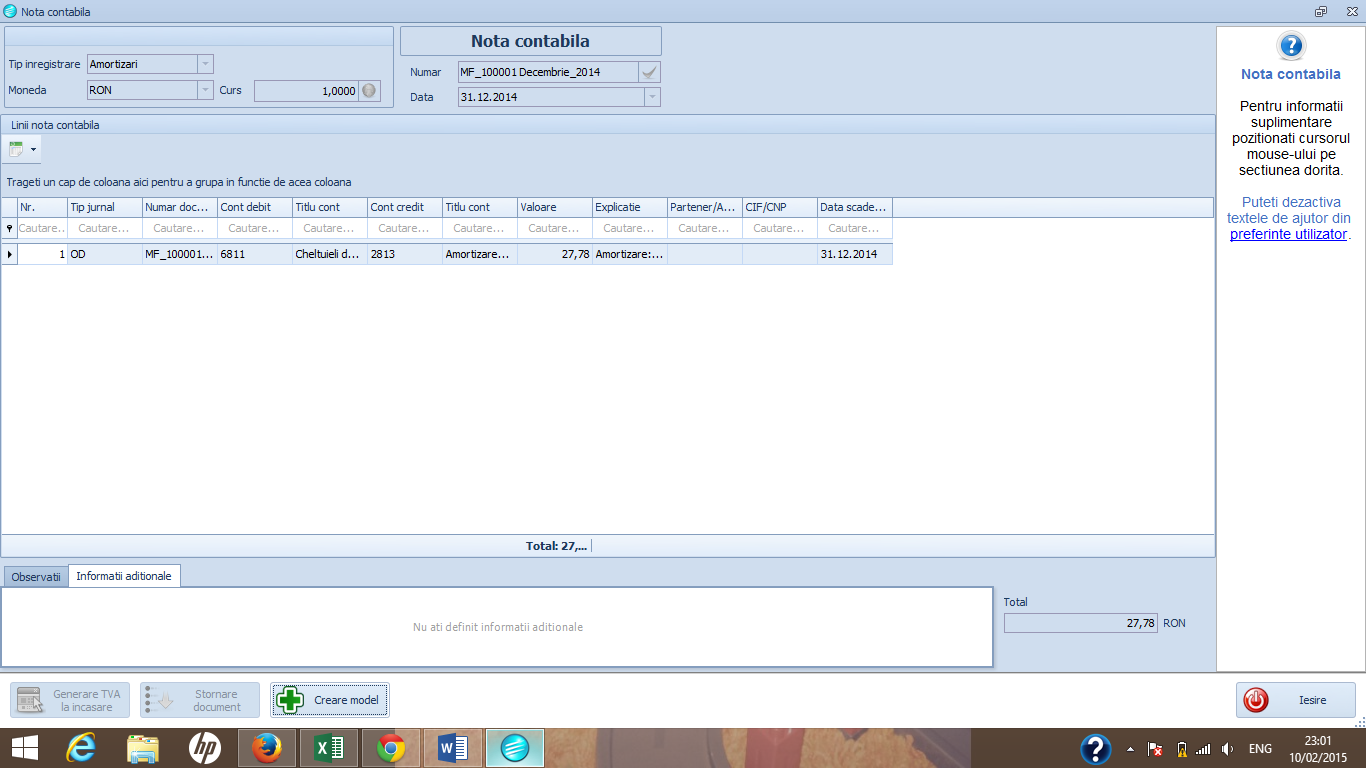
Task: Sort by Tip jurnal column header
Action: point(105,207)
